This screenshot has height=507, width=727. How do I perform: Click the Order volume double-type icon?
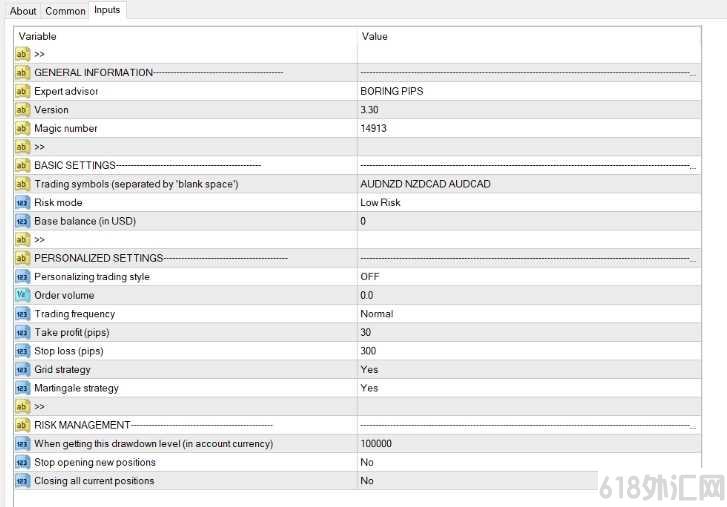[x=22, y=295]
